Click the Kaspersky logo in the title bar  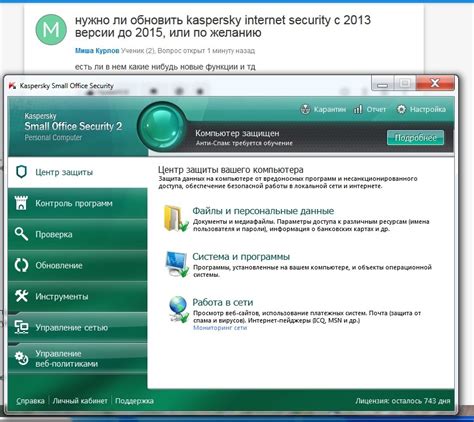coord(13,85)
